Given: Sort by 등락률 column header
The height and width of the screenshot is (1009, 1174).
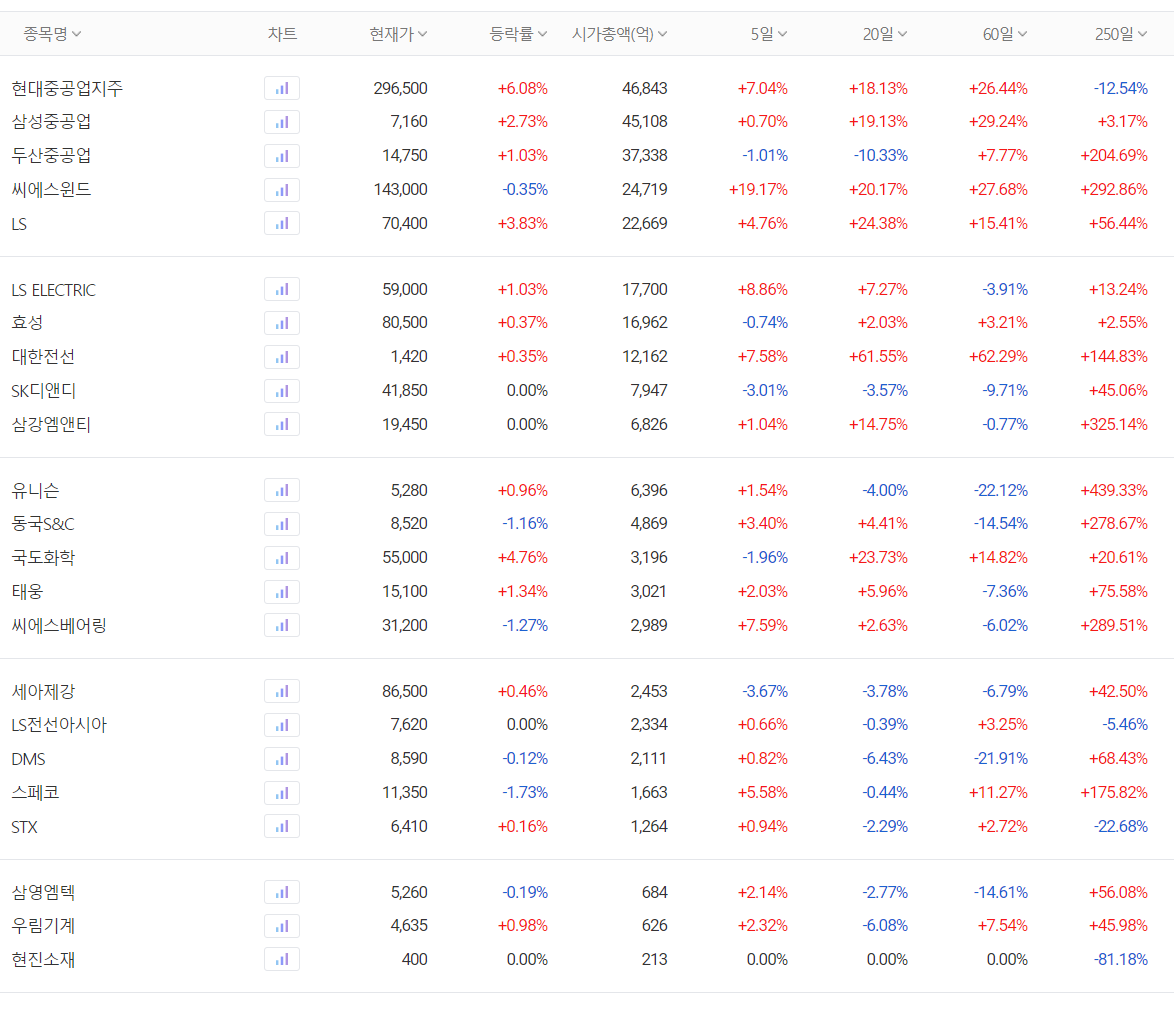Looking at the screenshot, I should coord(518,34).
